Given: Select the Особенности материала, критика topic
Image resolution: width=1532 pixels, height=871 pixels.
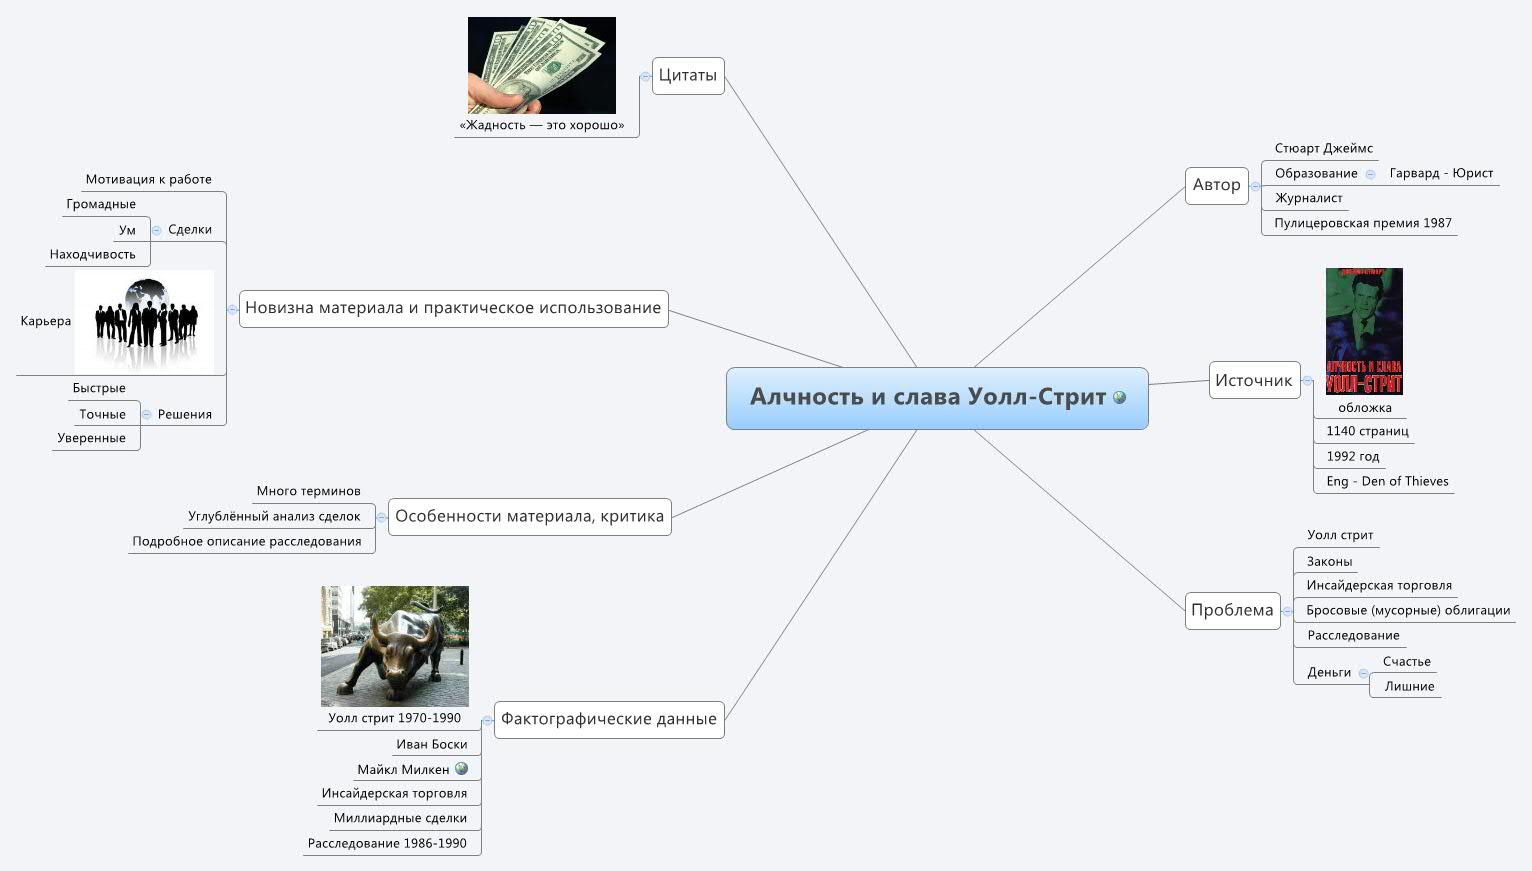Looking at the screenshot, I should pos(530,517).
